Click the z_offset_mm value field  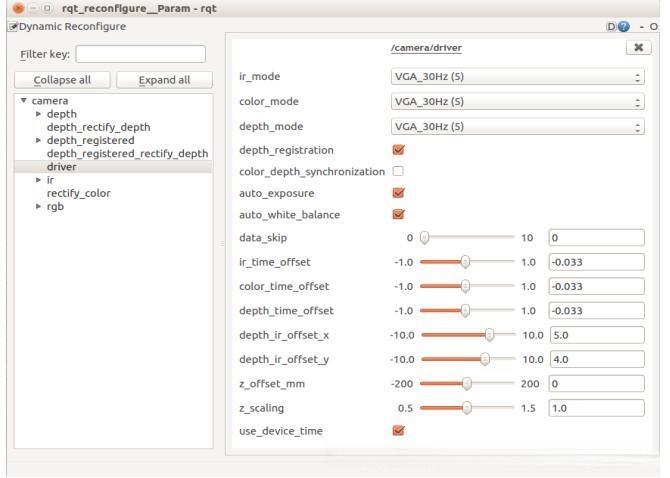point(597,384)
